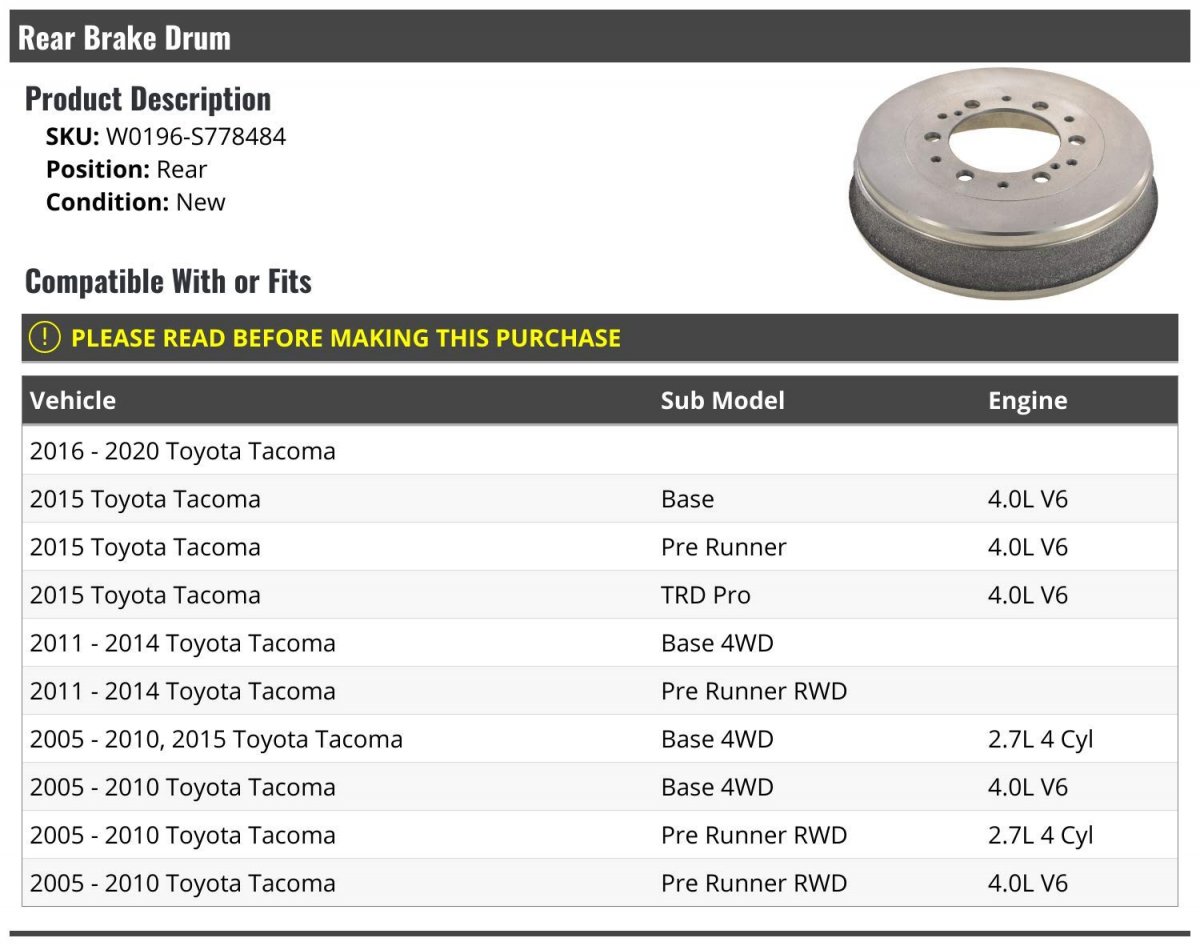
Task: Click the SKU W0196-S778484 text
Action: (x=166, y=137)
